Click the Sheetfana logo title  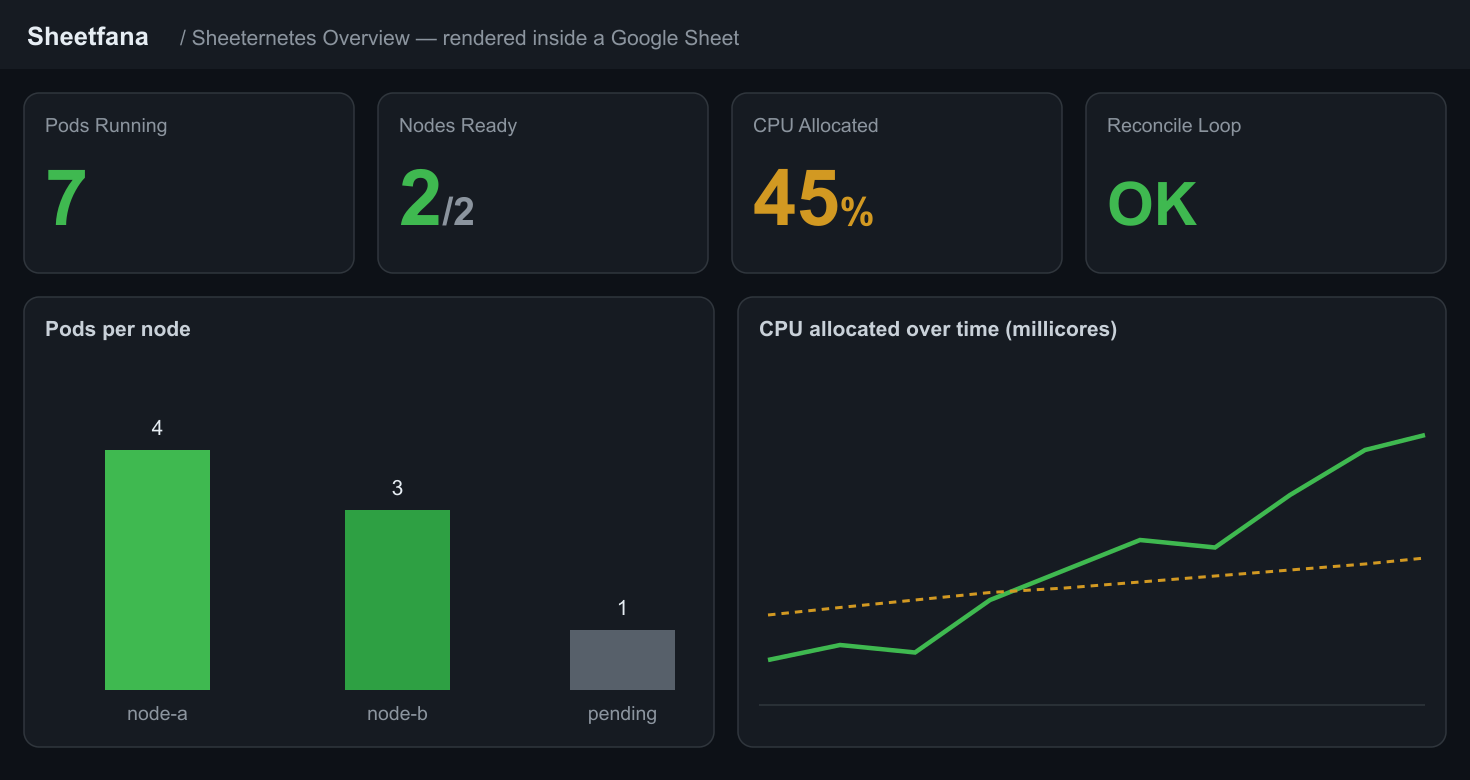point(88,37)
